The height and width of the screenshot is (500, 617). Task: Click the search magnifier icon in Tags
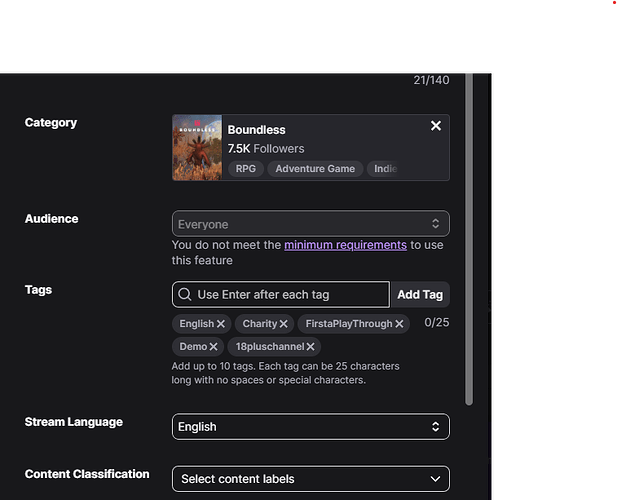tap(185, 295)
